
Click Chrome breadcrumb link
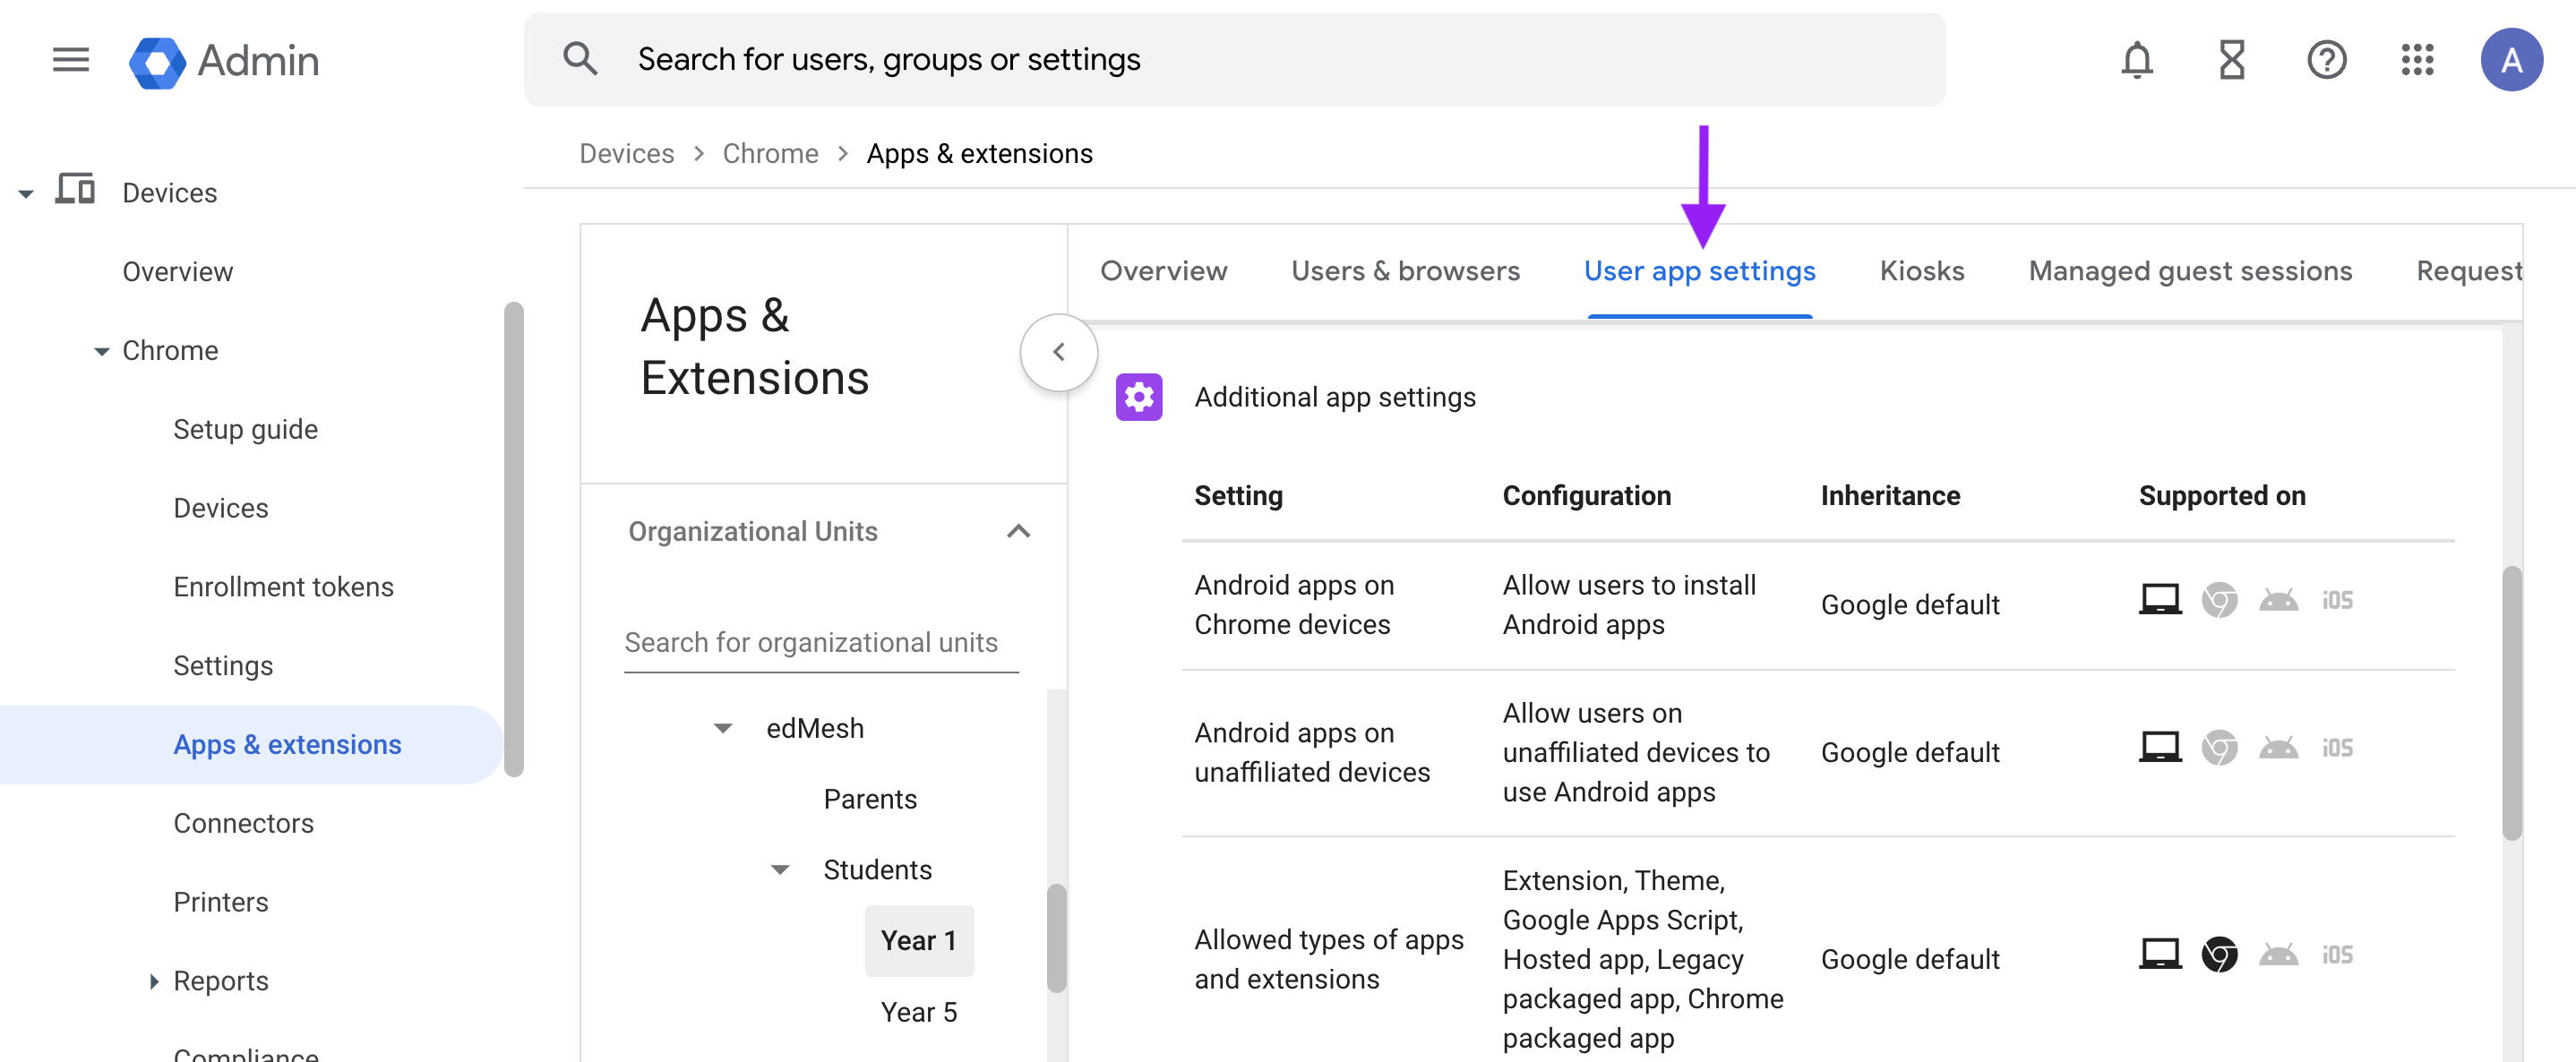click(770, 154)
